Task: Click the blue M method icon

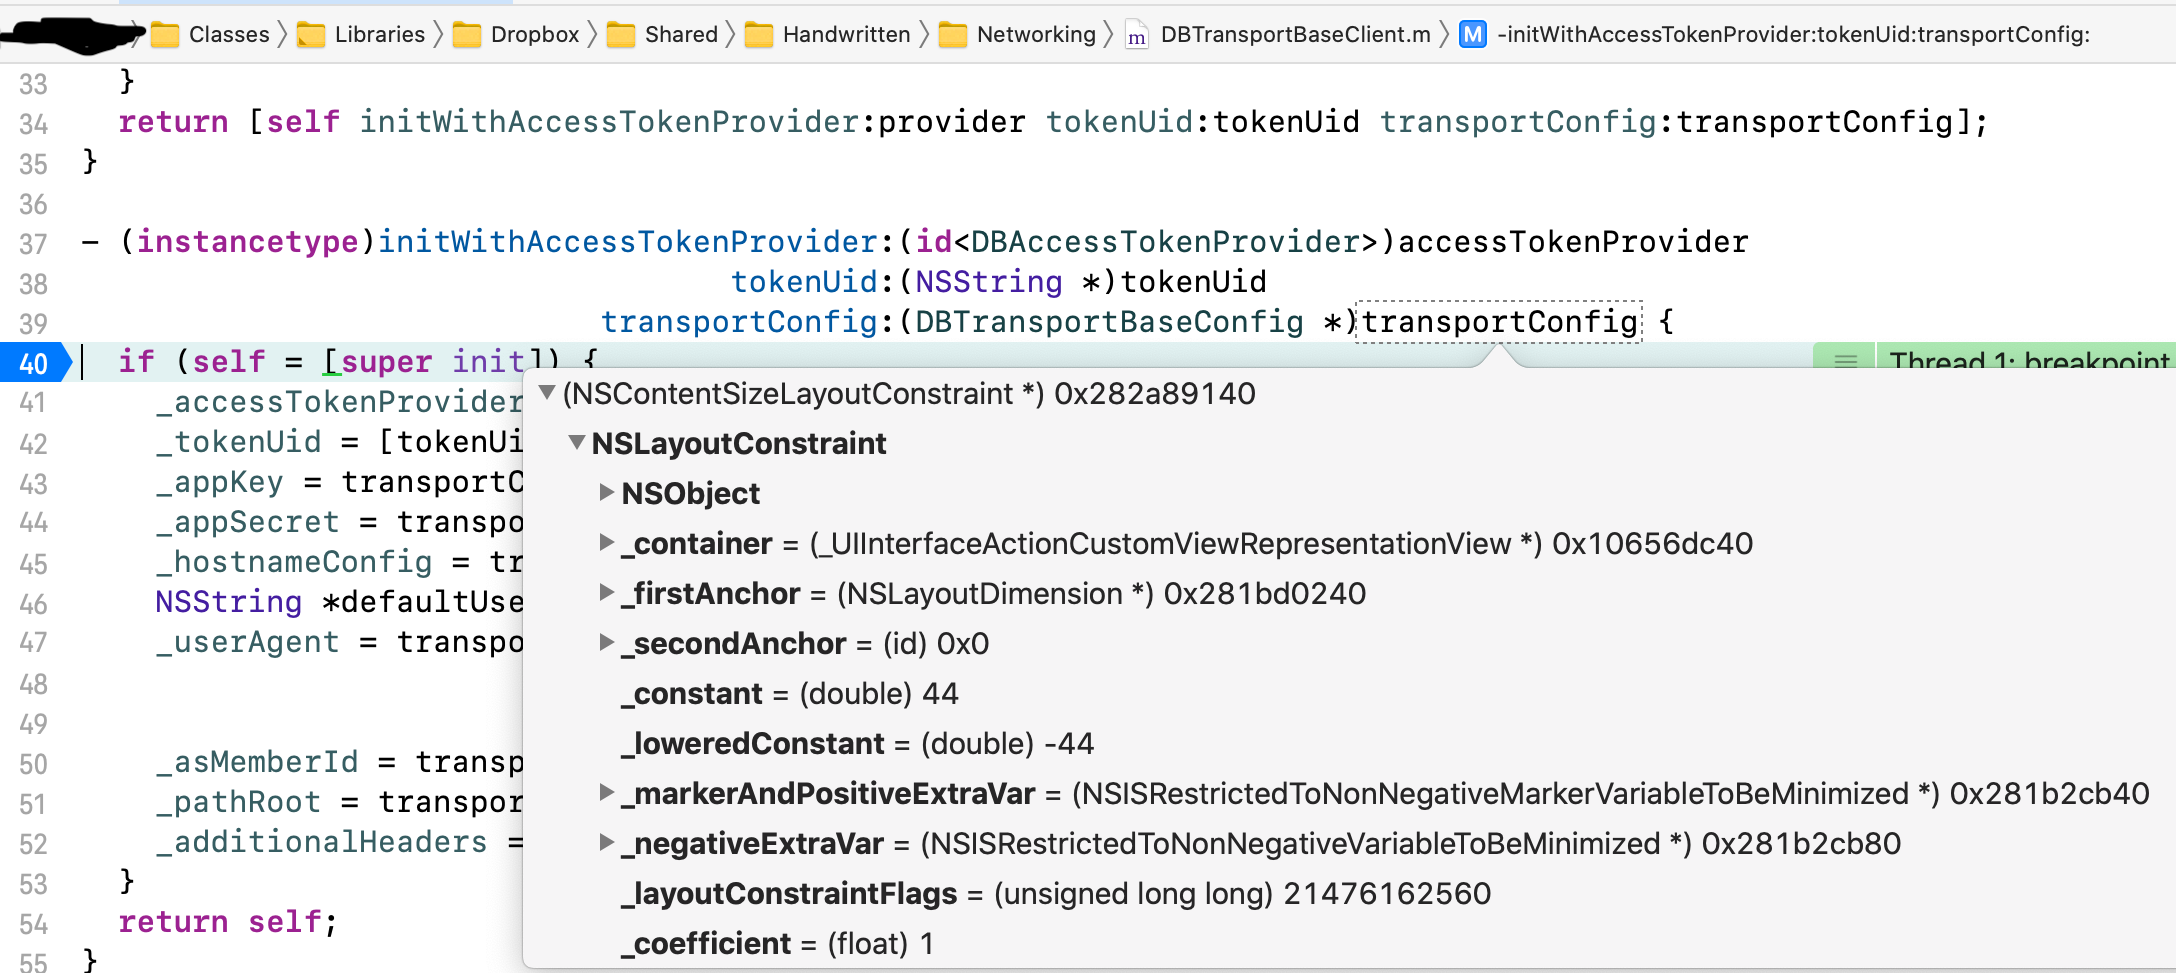Action: tap(1472, 35)
